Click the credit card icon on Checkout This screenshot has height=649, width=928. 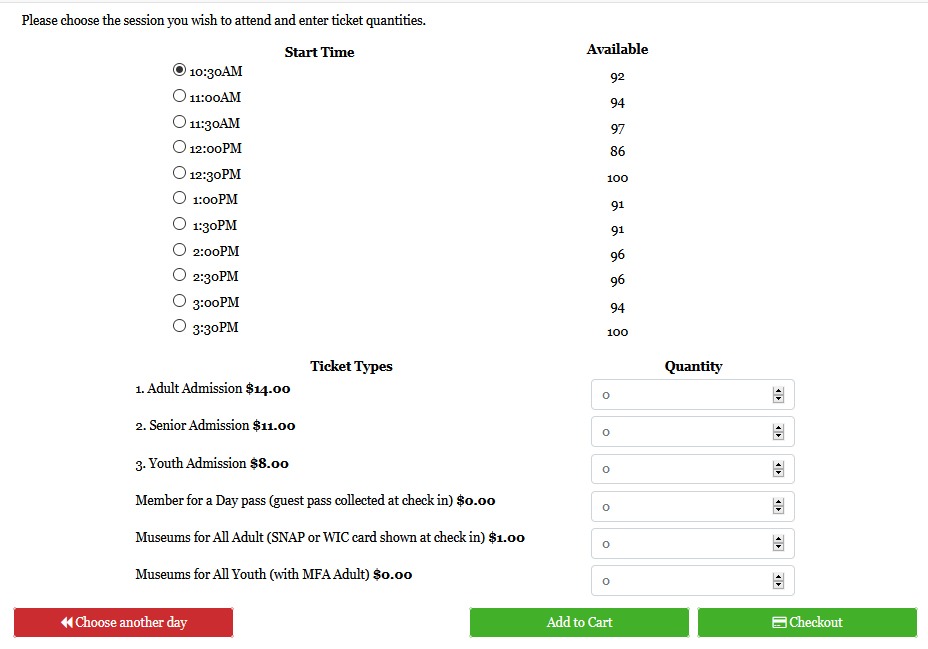pos(780,622)
